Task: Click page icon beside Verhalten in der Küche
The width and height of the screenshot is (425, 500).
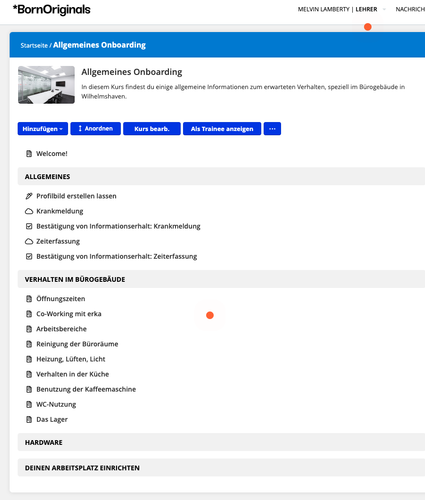Action: tap(29, 374)
